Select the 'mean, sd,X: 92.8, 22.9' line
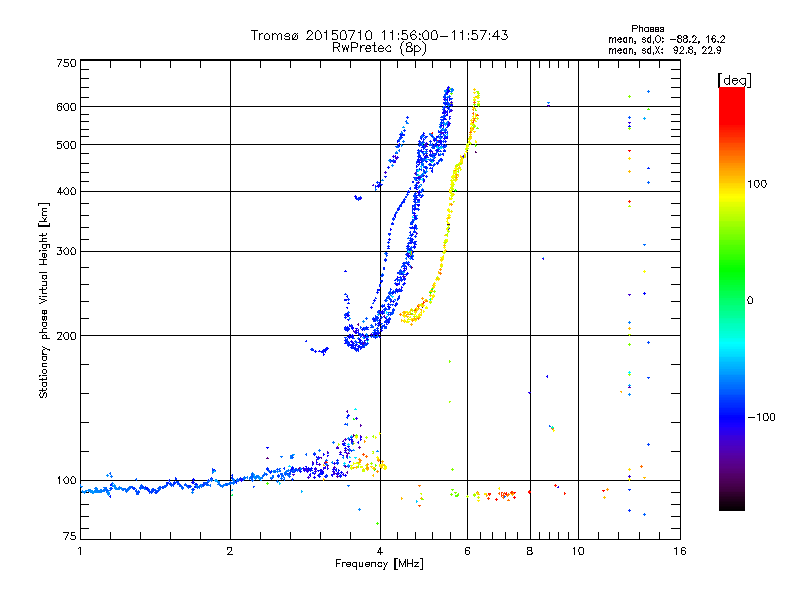This screenshot has width=800, height=600. click(665, 50)
